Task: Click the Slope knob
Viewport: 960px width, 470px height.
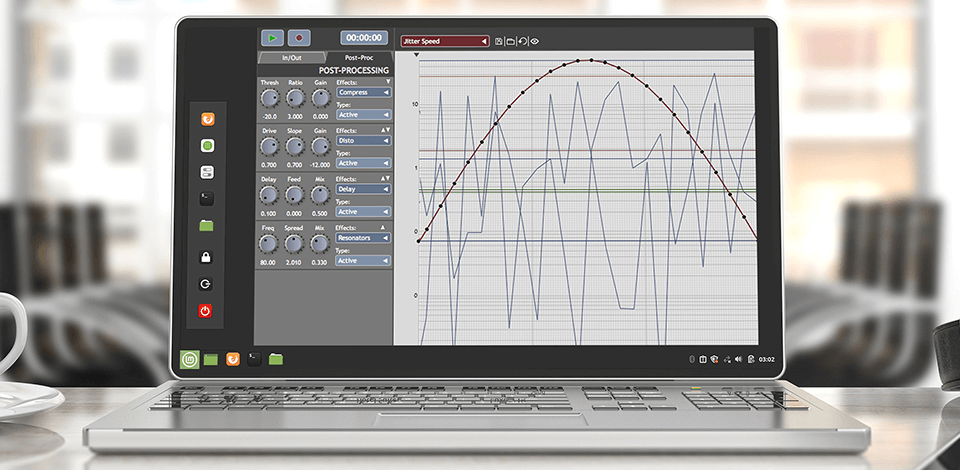Action: [x=295, y=146]
